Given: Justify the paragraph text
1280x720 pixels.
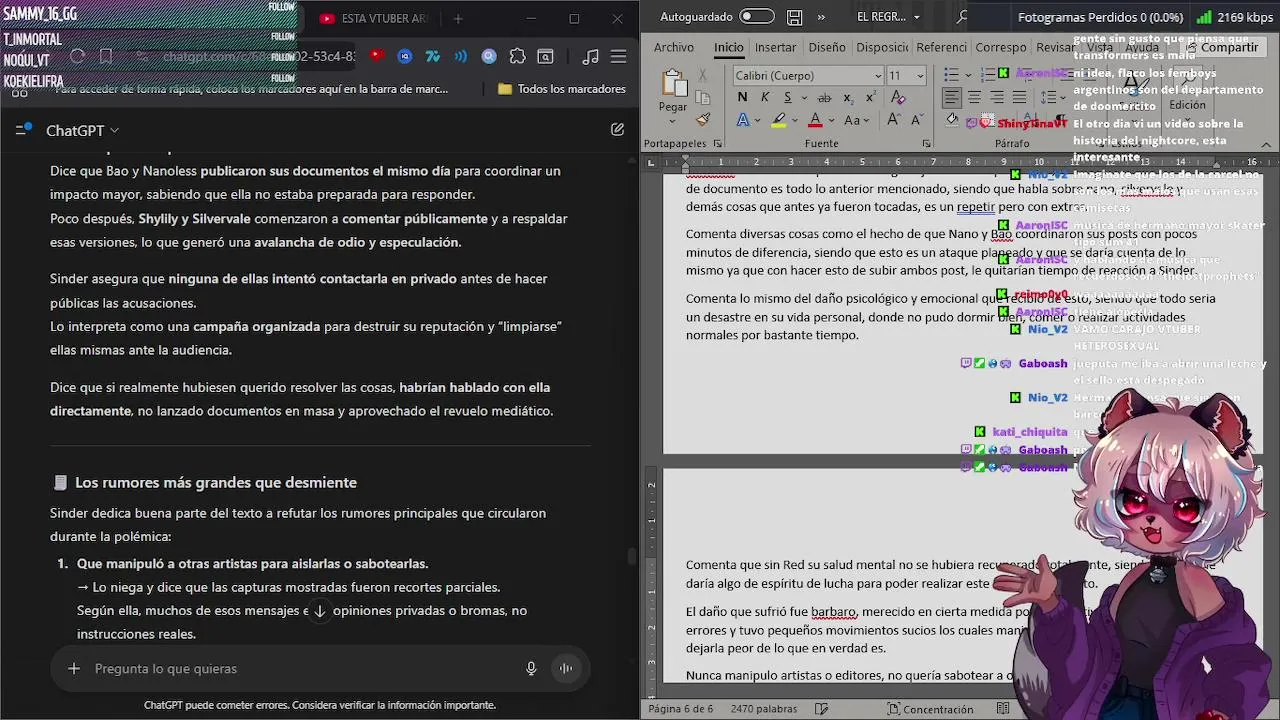Looking at the screenshot, I should pos(1020,98).
